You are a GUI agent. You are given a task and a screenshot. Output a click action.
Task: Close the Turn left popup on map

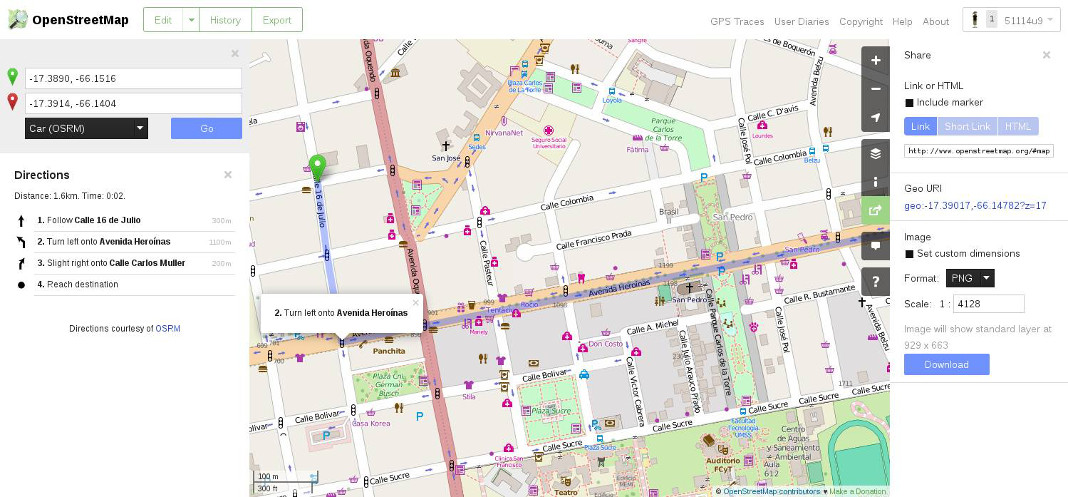pyautogui.click(x=415, y=302)
